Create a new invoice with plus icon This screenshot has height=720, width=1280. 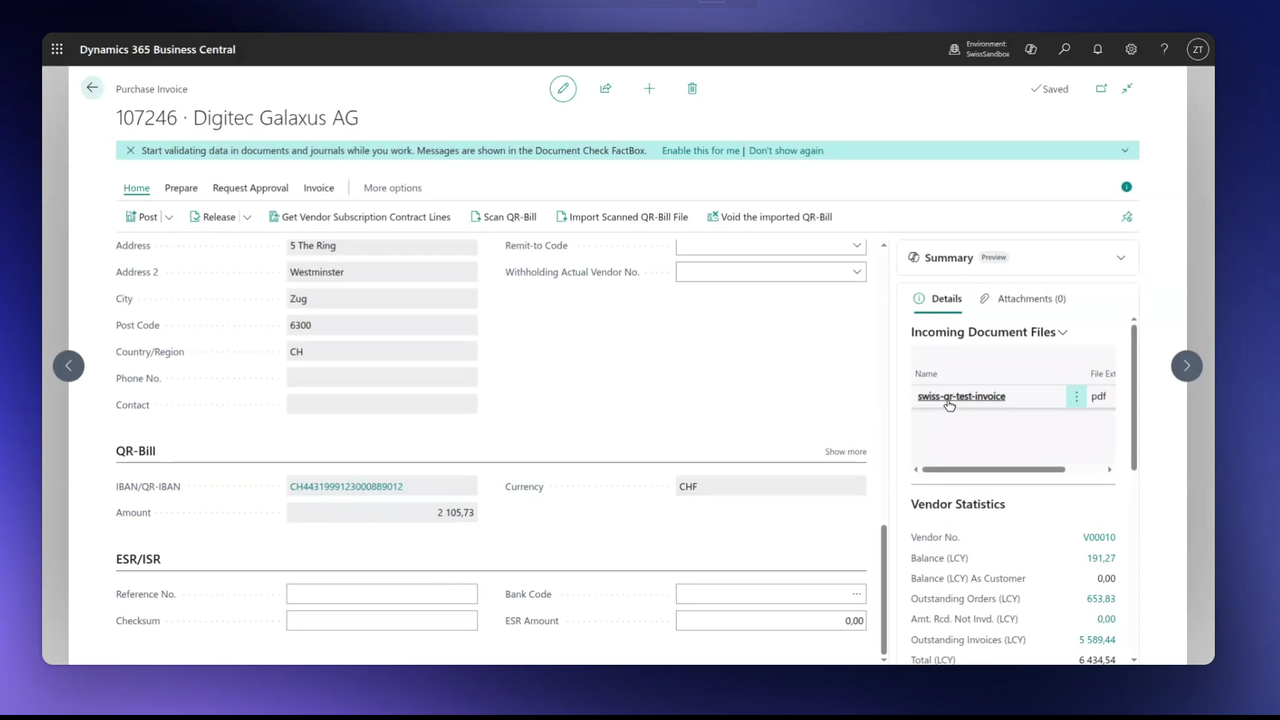click(x=649, y=88)
